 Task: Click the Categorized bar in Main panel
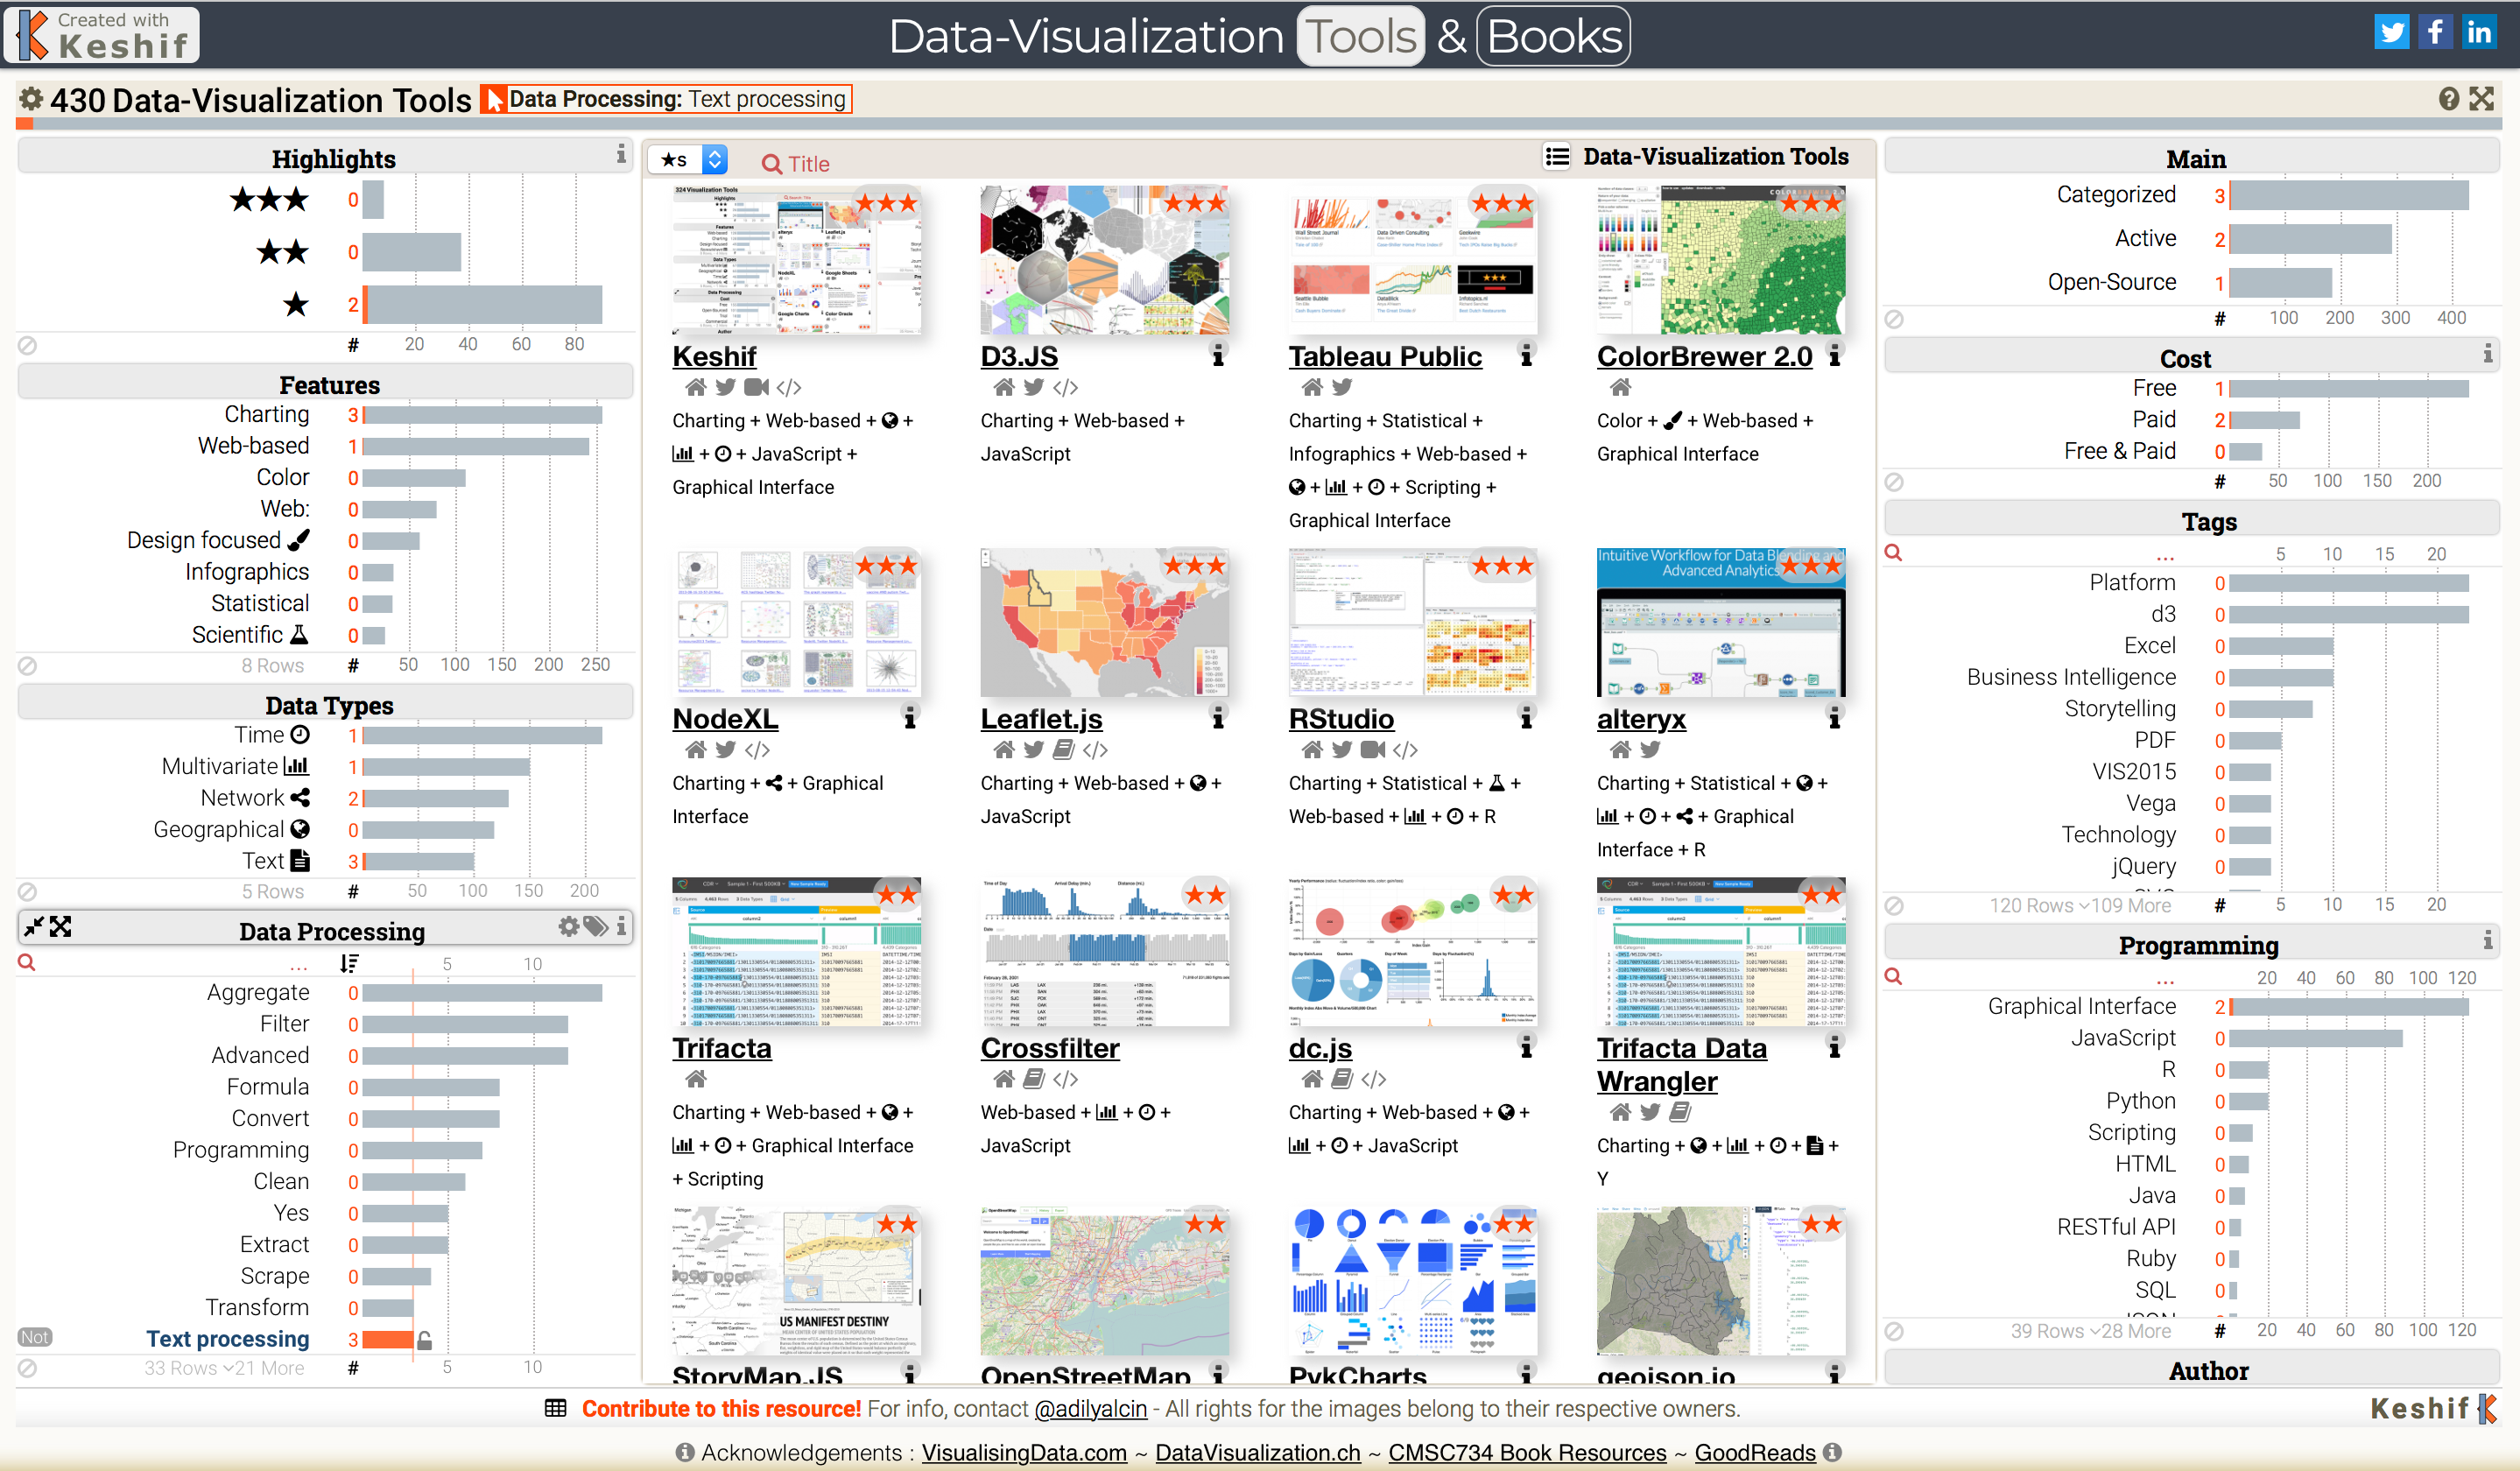coord(2349,194)
